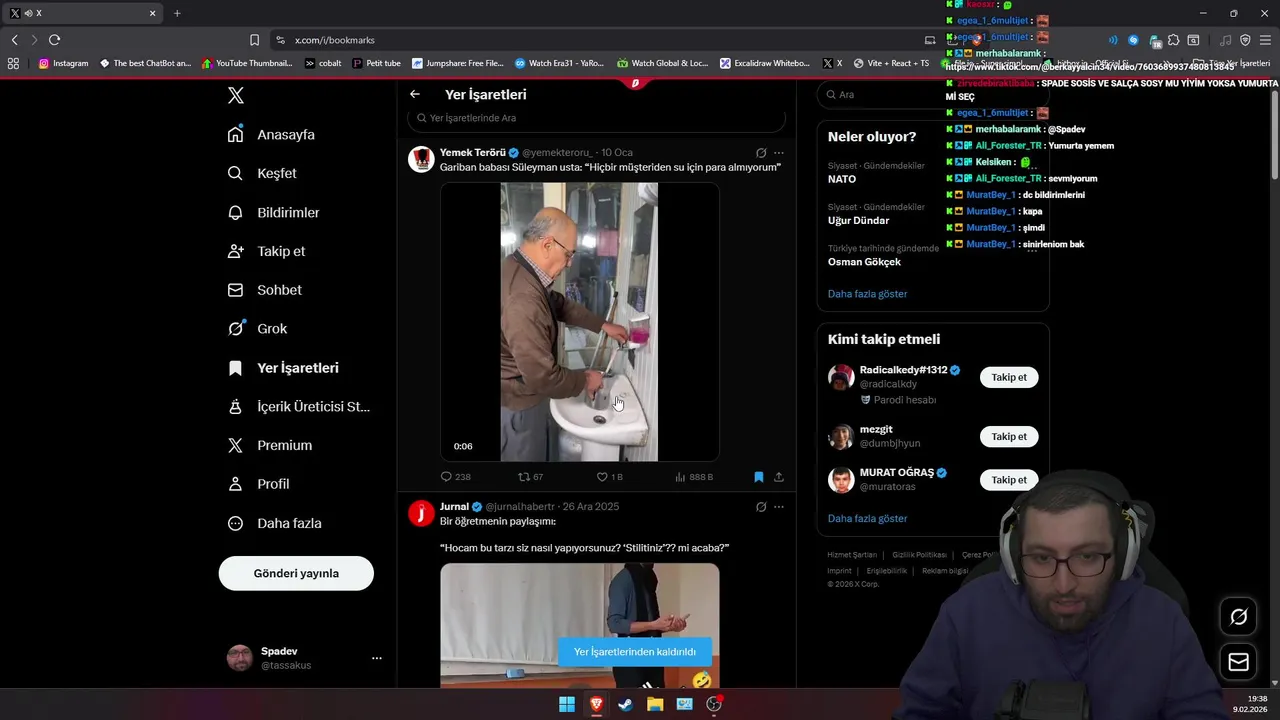Open İçerik Üreticisi Stüdyosu sidebar item
Screen dimensions: 1280x720
point(299,406)
